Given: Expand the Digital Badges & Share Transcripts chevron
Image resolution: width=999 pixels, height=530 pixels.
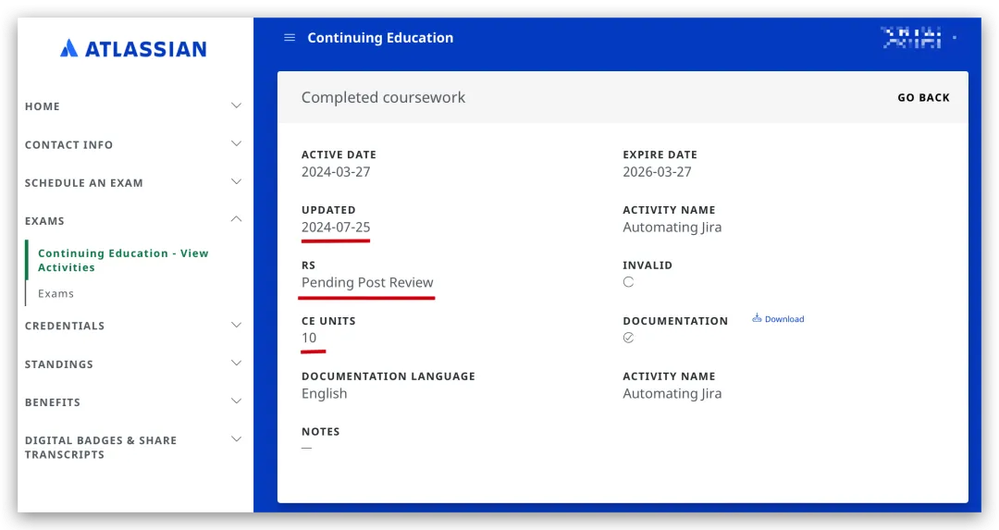Looking at the screenshot, I should coord(236,439).
